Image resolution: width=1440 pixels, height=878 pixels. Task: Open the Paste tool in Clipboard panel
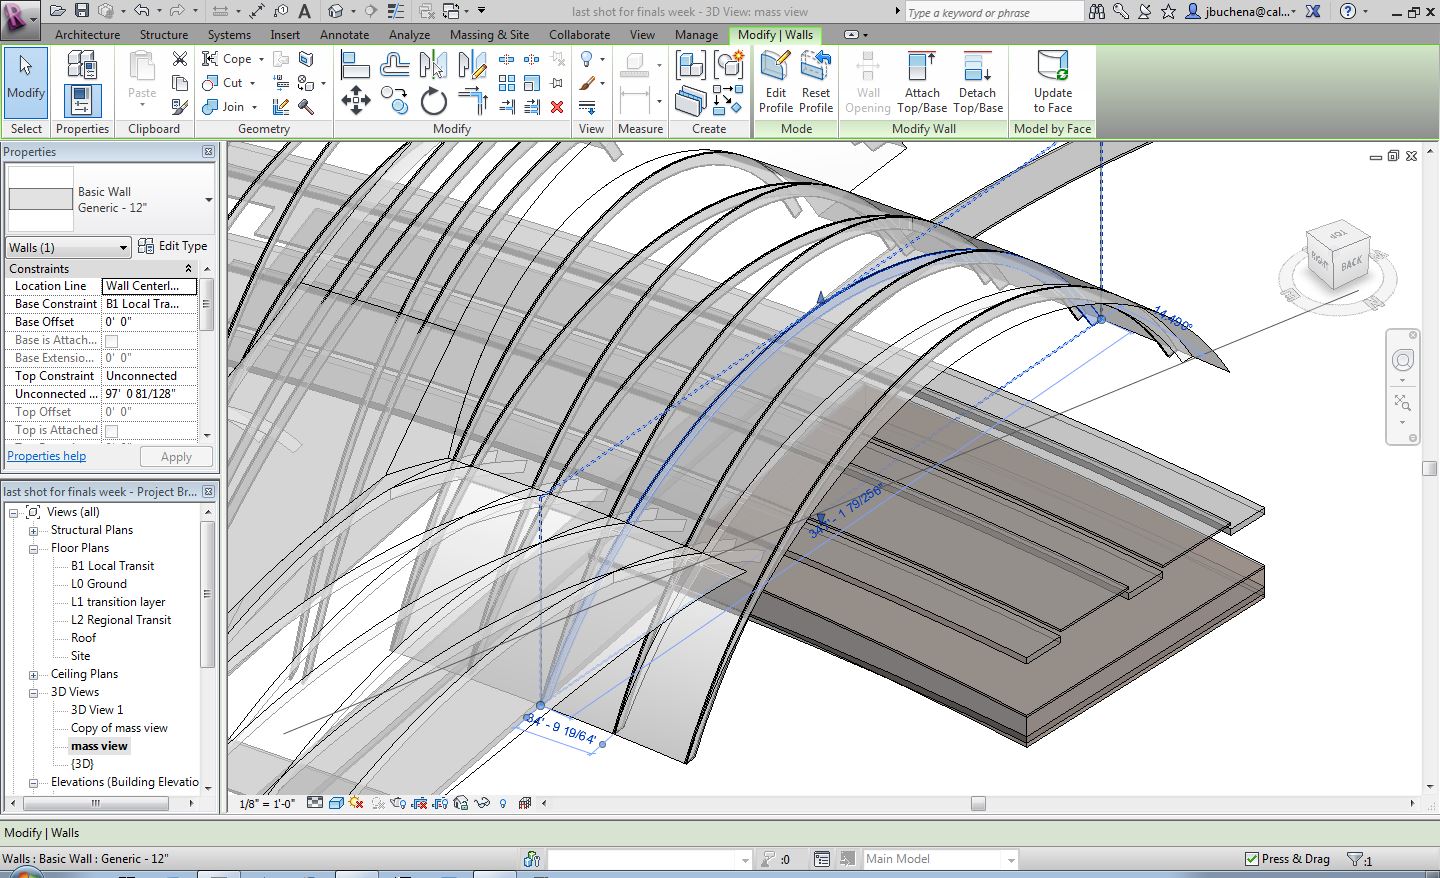(x=142, y=76)
